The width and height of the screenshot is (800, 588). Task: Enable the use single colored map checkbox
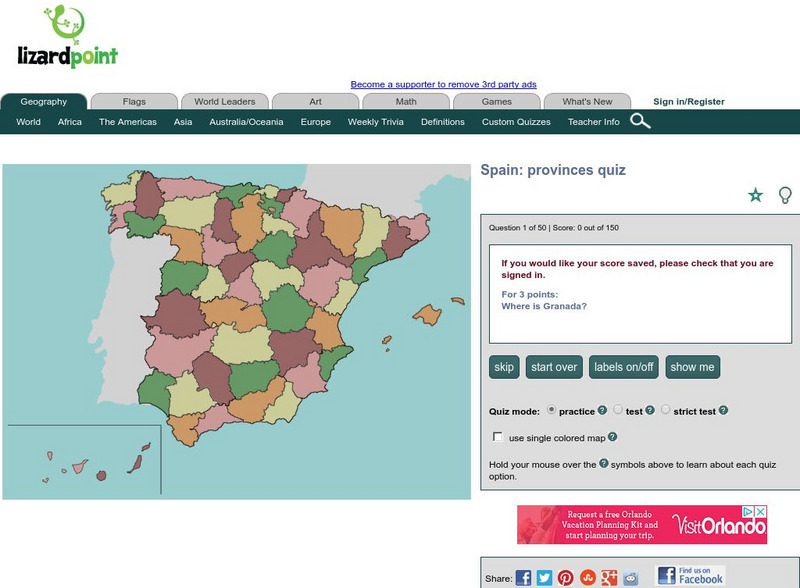(498, 437)
